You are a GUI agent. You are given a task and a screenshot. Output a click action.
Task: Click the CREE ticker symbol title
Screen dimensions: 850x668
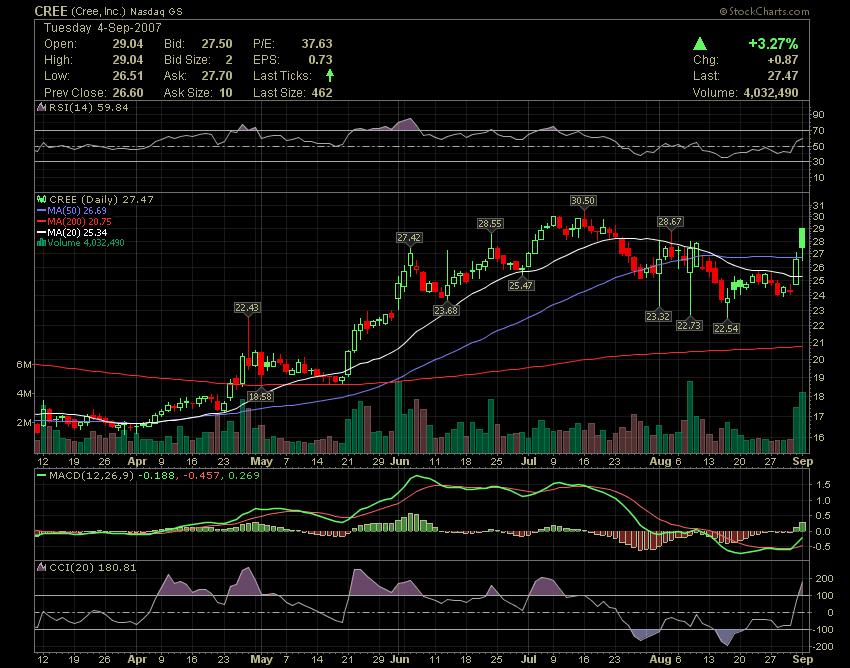click(51, 11)
